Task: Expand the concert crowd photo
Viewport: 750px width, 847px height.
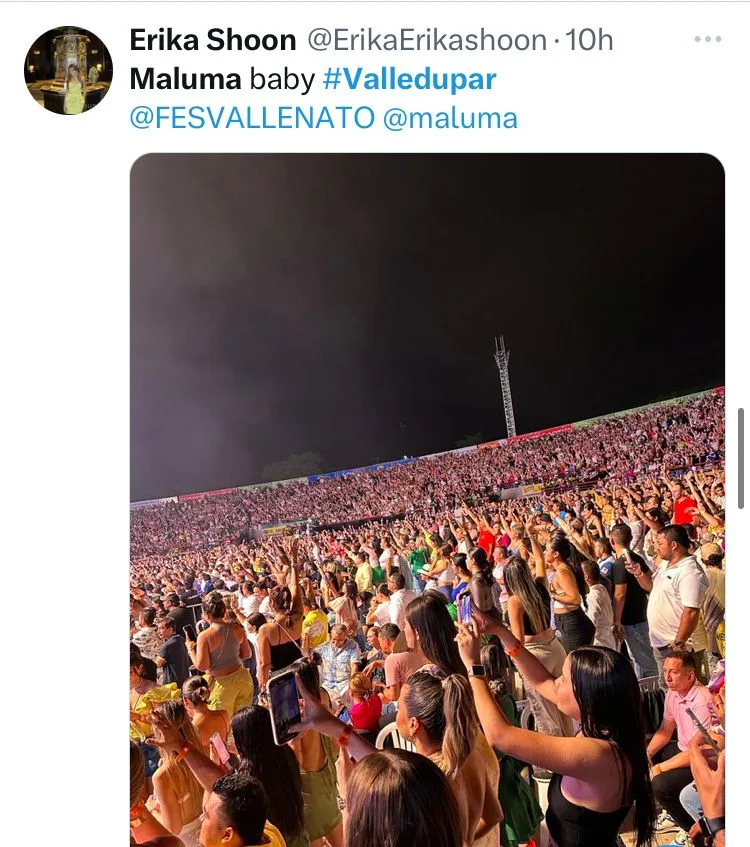Action: (427, 500)
